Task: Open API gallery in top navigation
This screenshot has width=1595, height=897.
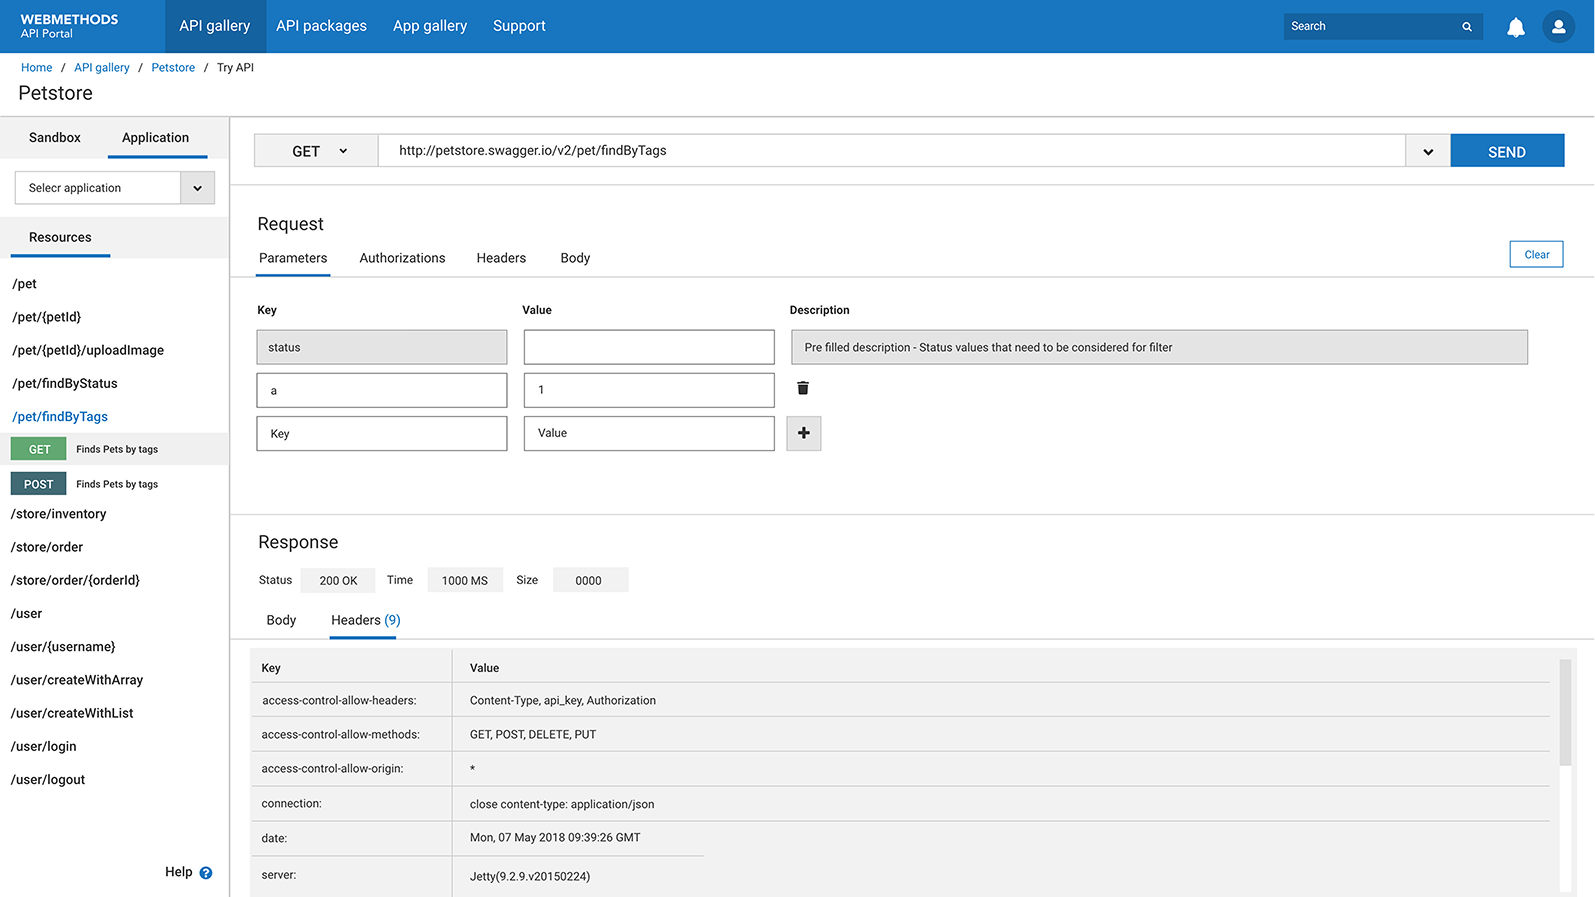Action: [x=214, y=26]
